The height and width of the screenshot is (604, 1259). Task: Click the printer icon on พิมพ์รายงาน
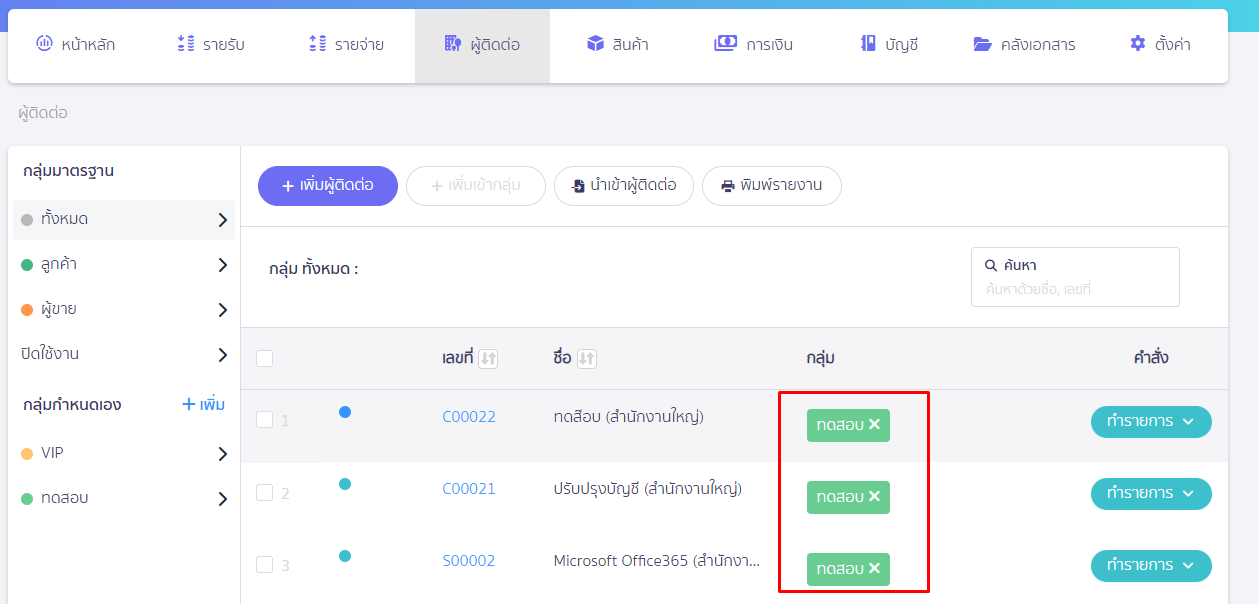coord(727,186)
